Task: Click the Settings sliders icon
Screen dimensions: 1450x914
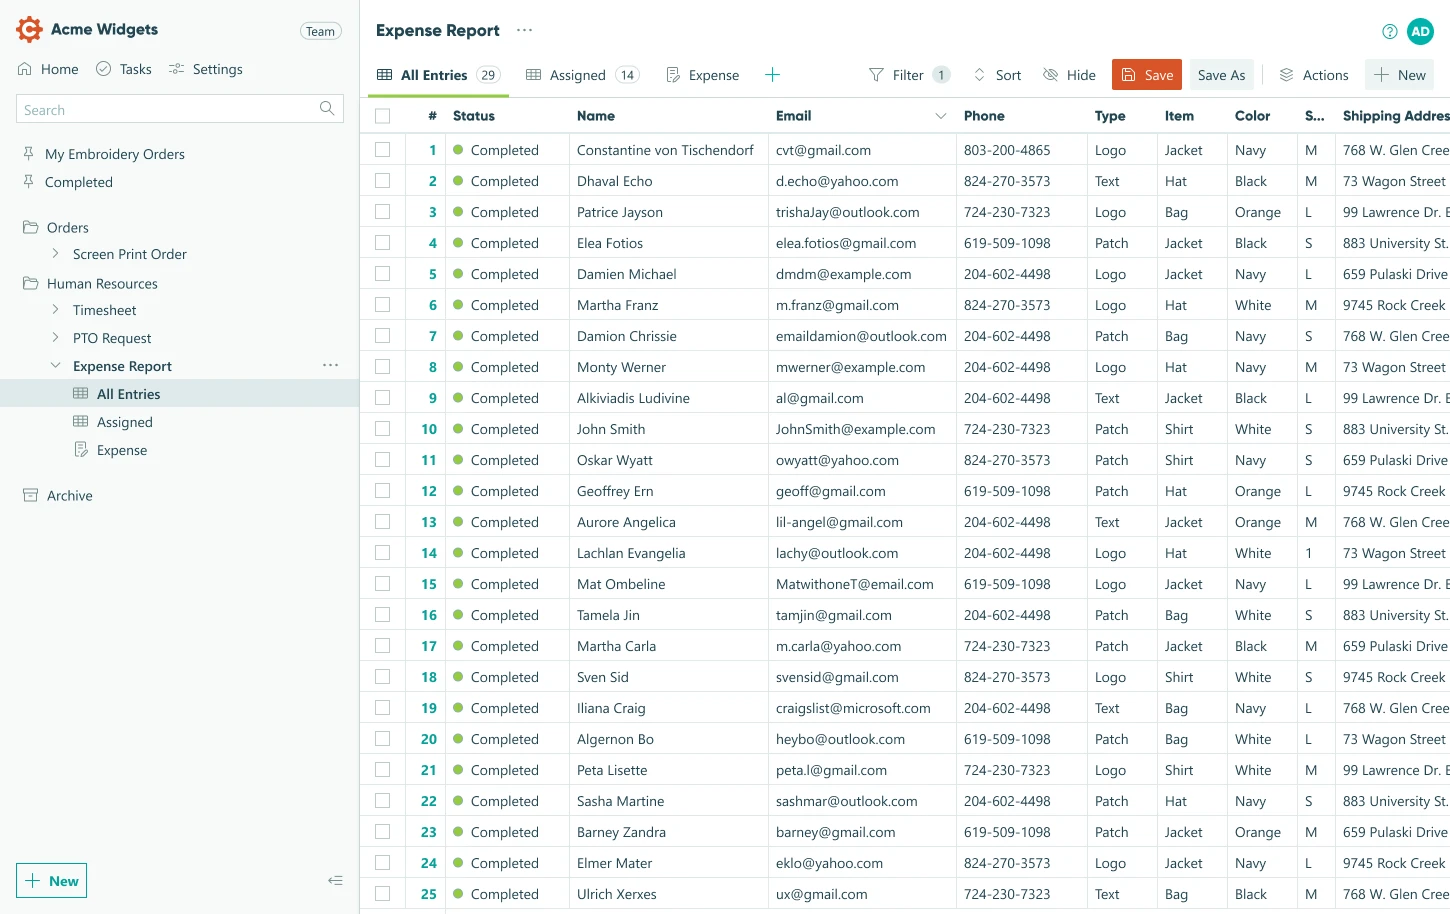Action: tap(176, 69)
